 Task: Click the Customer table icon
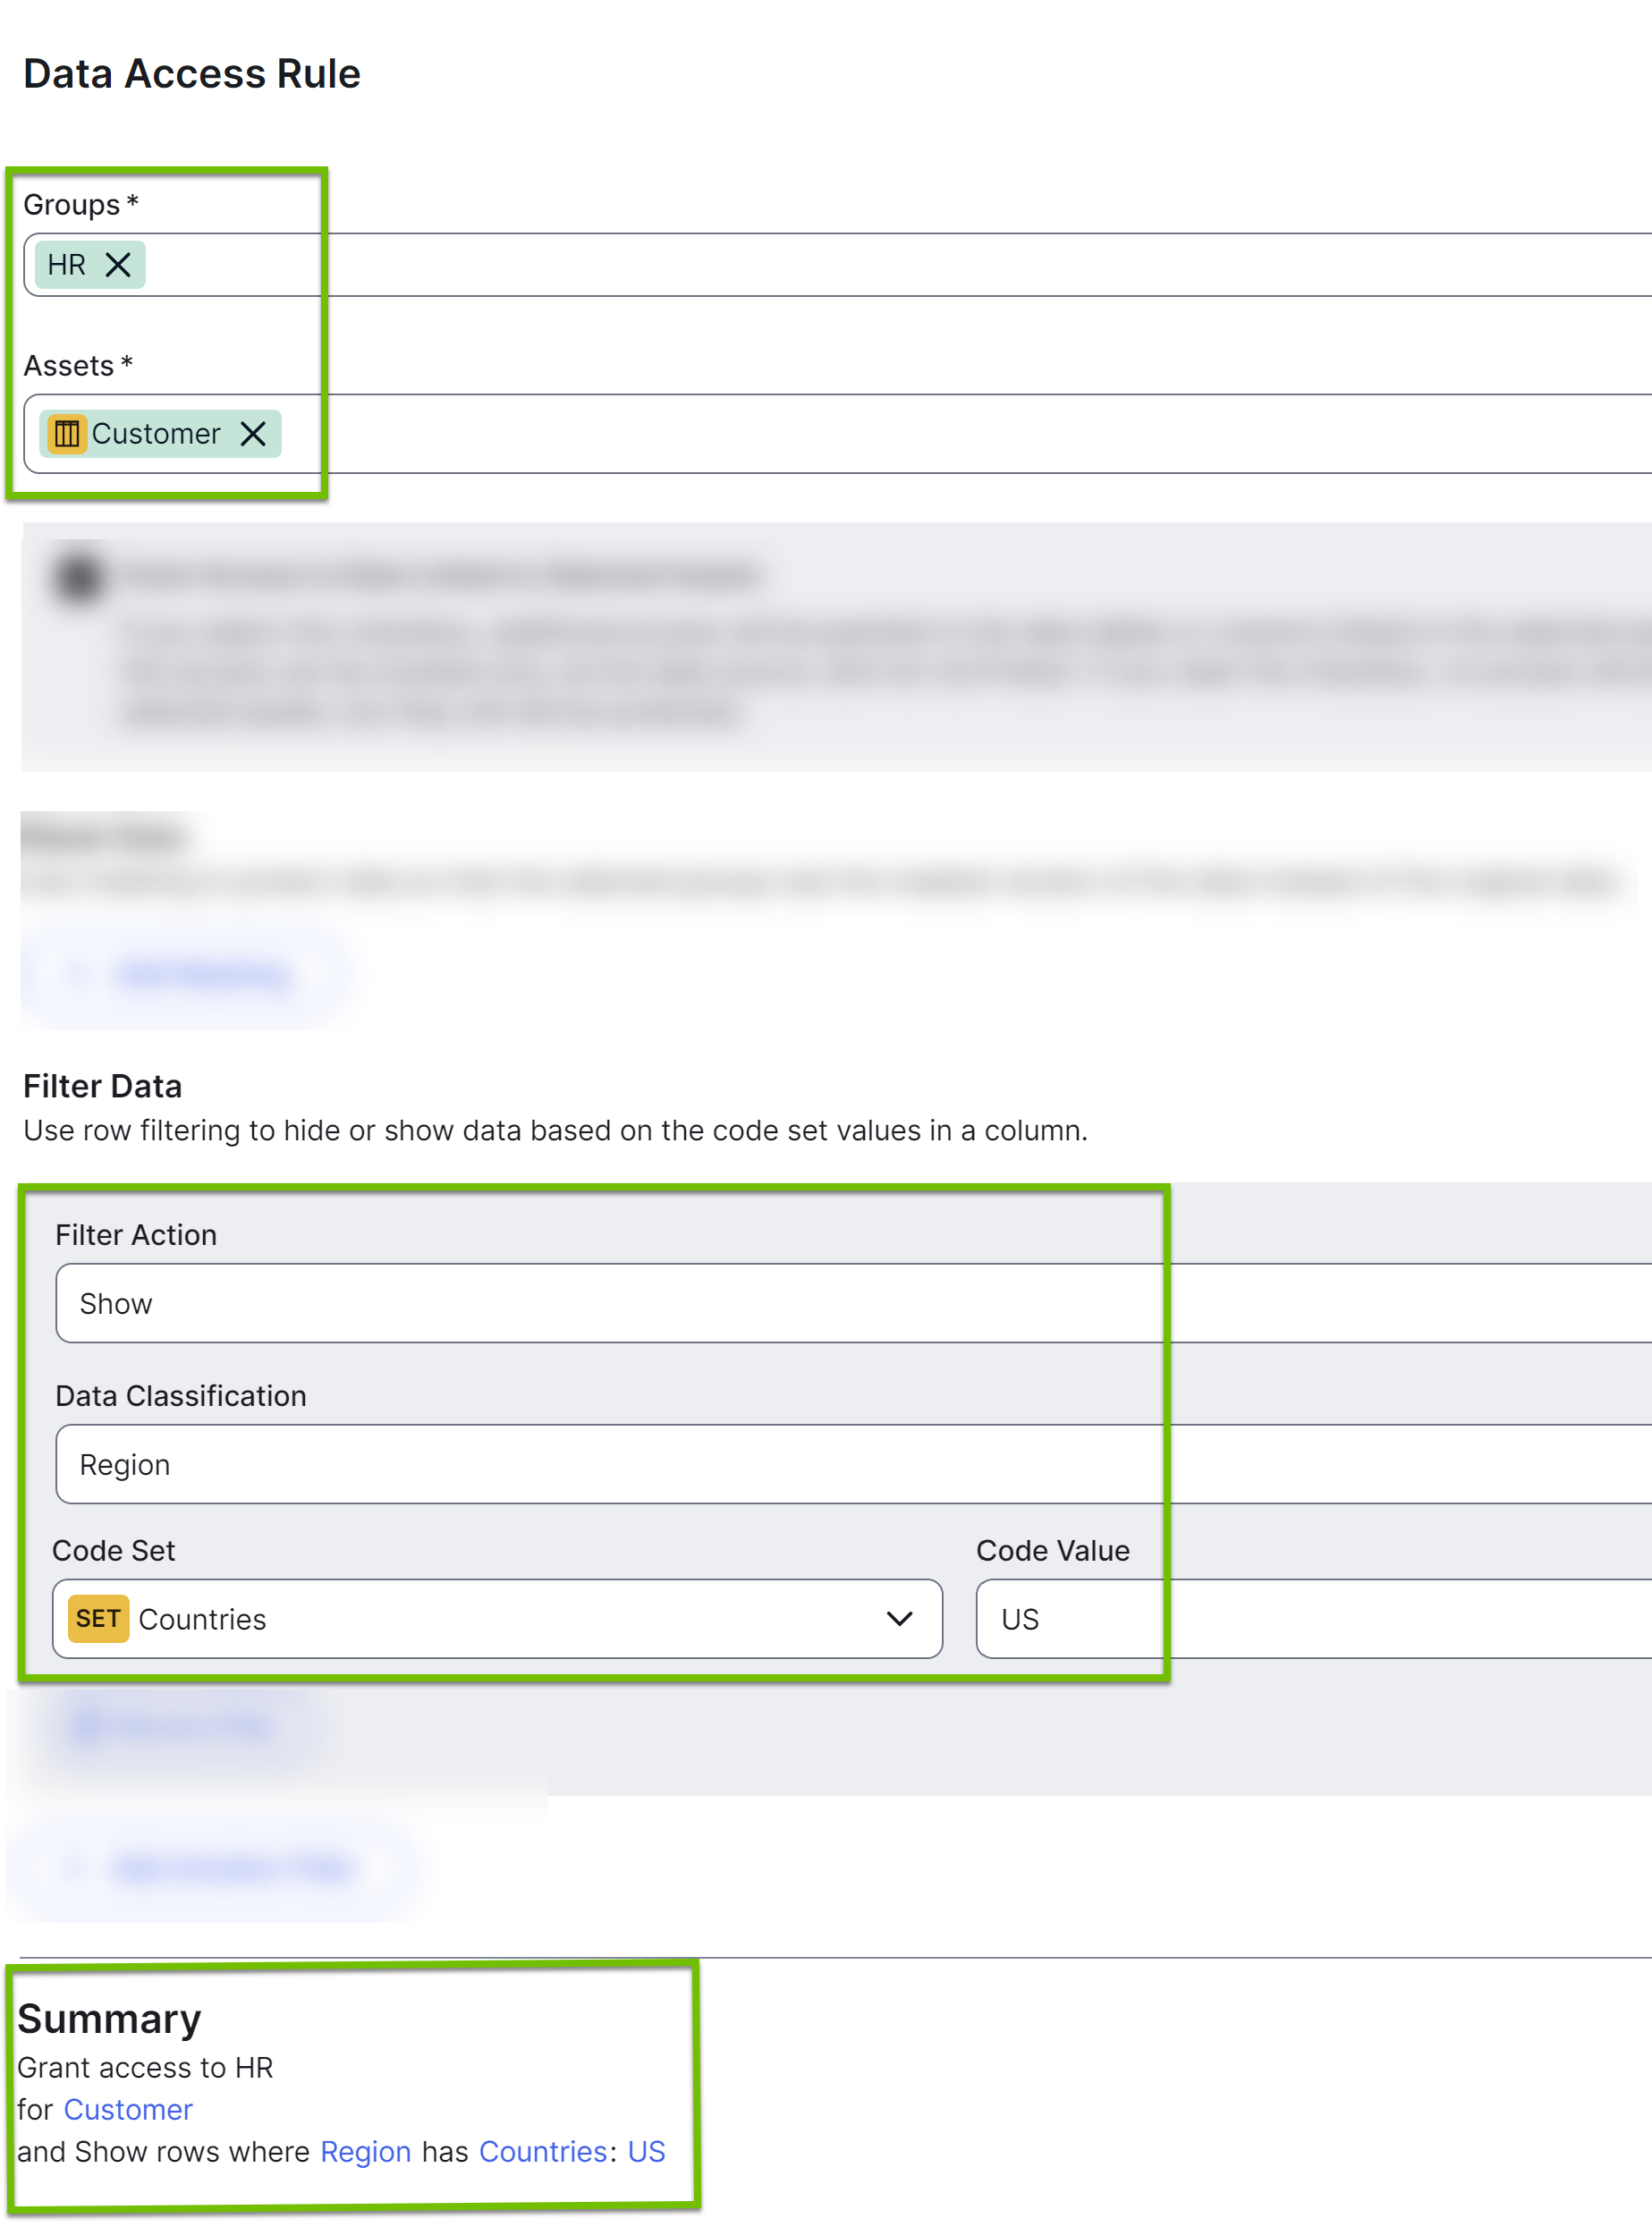67,434
